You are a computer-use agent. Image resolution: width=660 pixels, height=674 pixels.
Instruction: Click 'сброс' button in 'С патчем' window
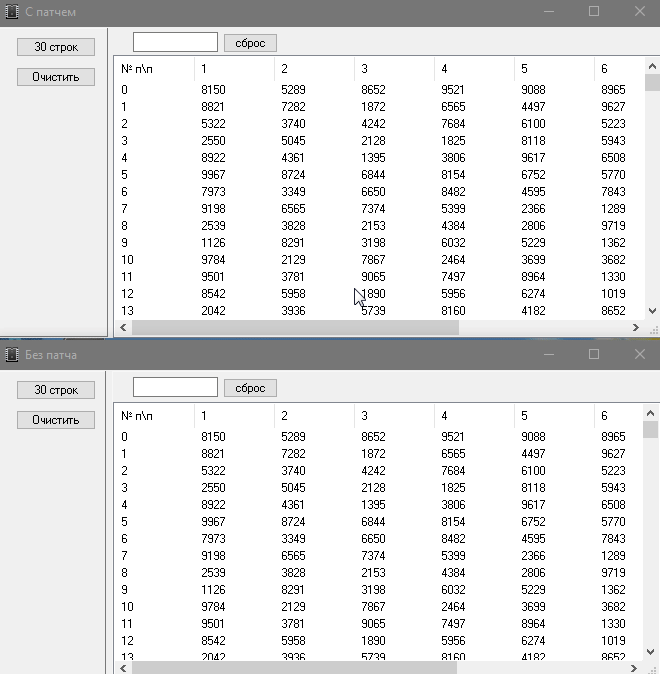point(250,43)
